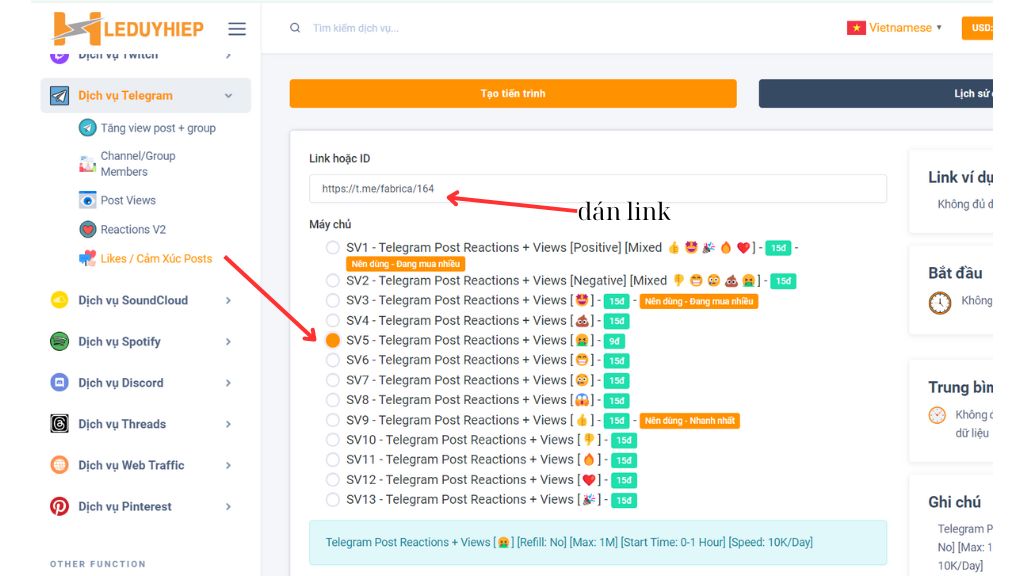Select SV2 Negative Mixed reactions server

[333, 280]
